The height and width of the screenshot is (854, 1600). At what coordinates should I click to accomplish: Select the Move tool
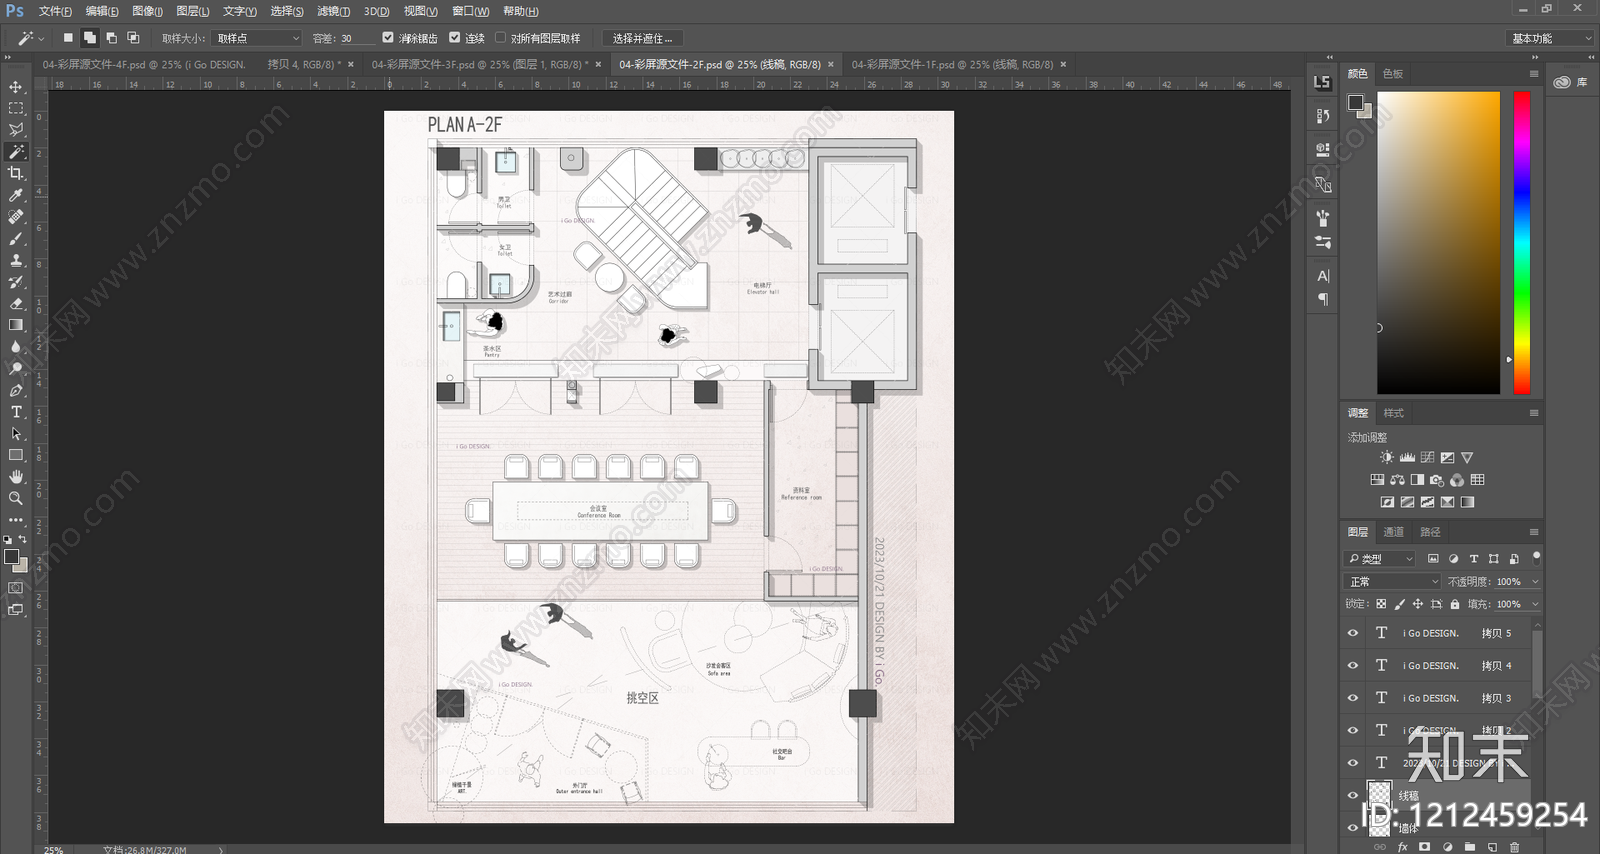(16, 87)
